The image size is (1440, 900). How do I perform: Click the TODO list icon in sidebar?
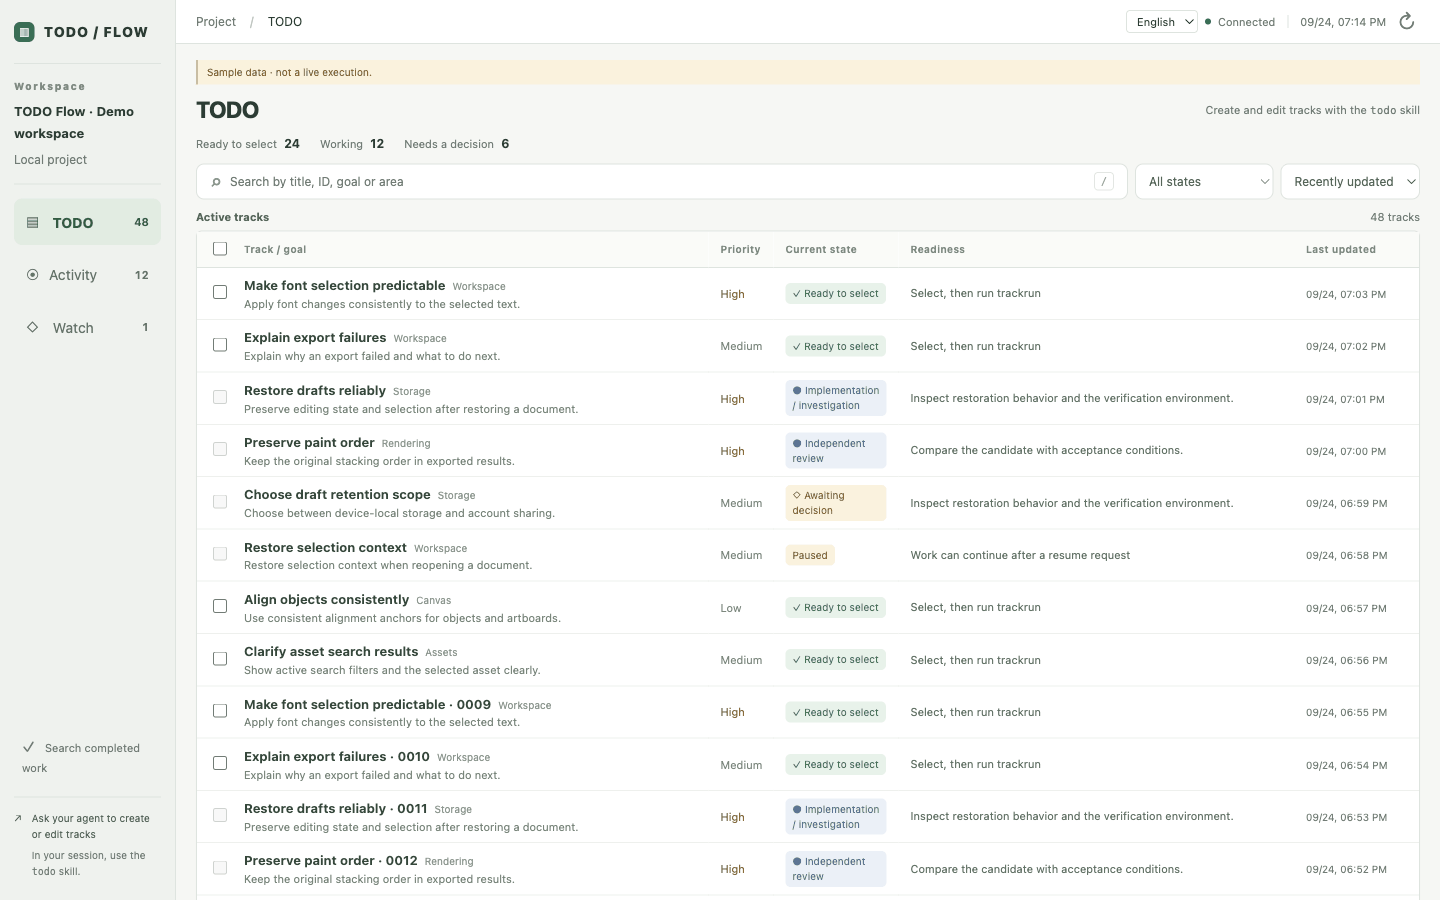[x=32, y=223]
